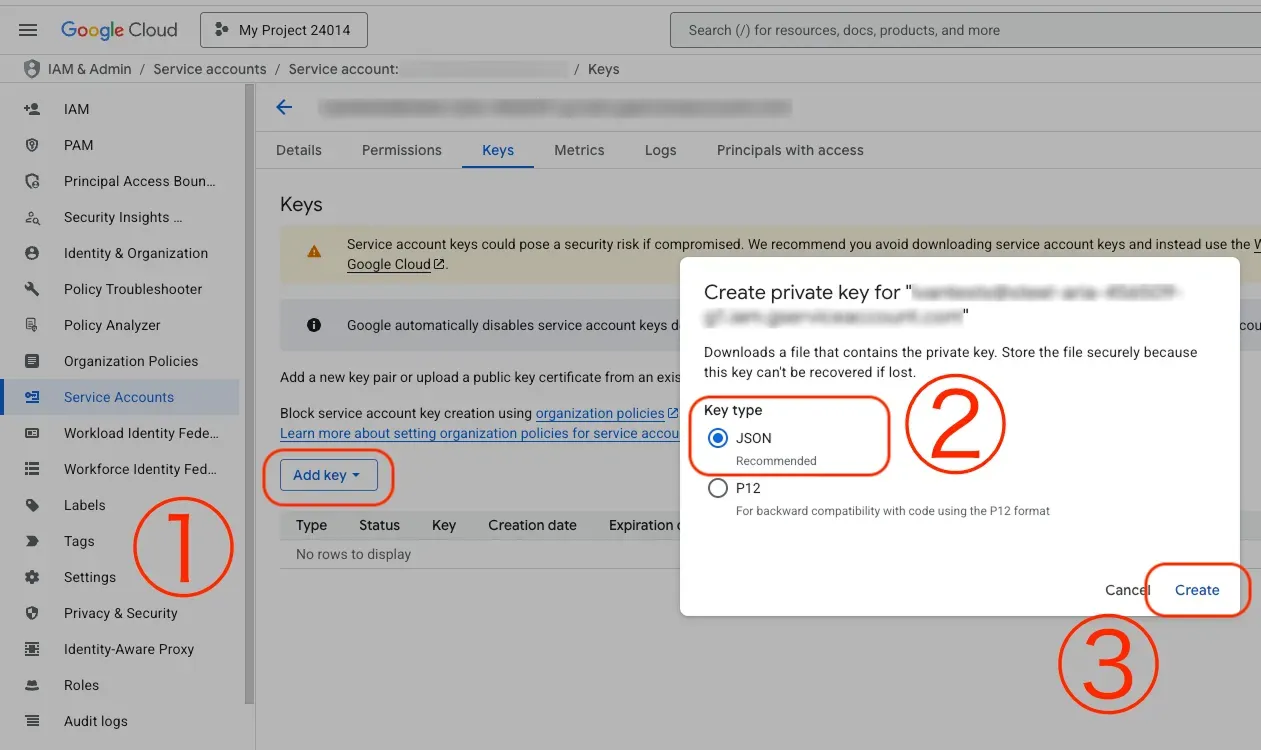
Task: Click the IAM sidebar icon
Action: point(32,109)
